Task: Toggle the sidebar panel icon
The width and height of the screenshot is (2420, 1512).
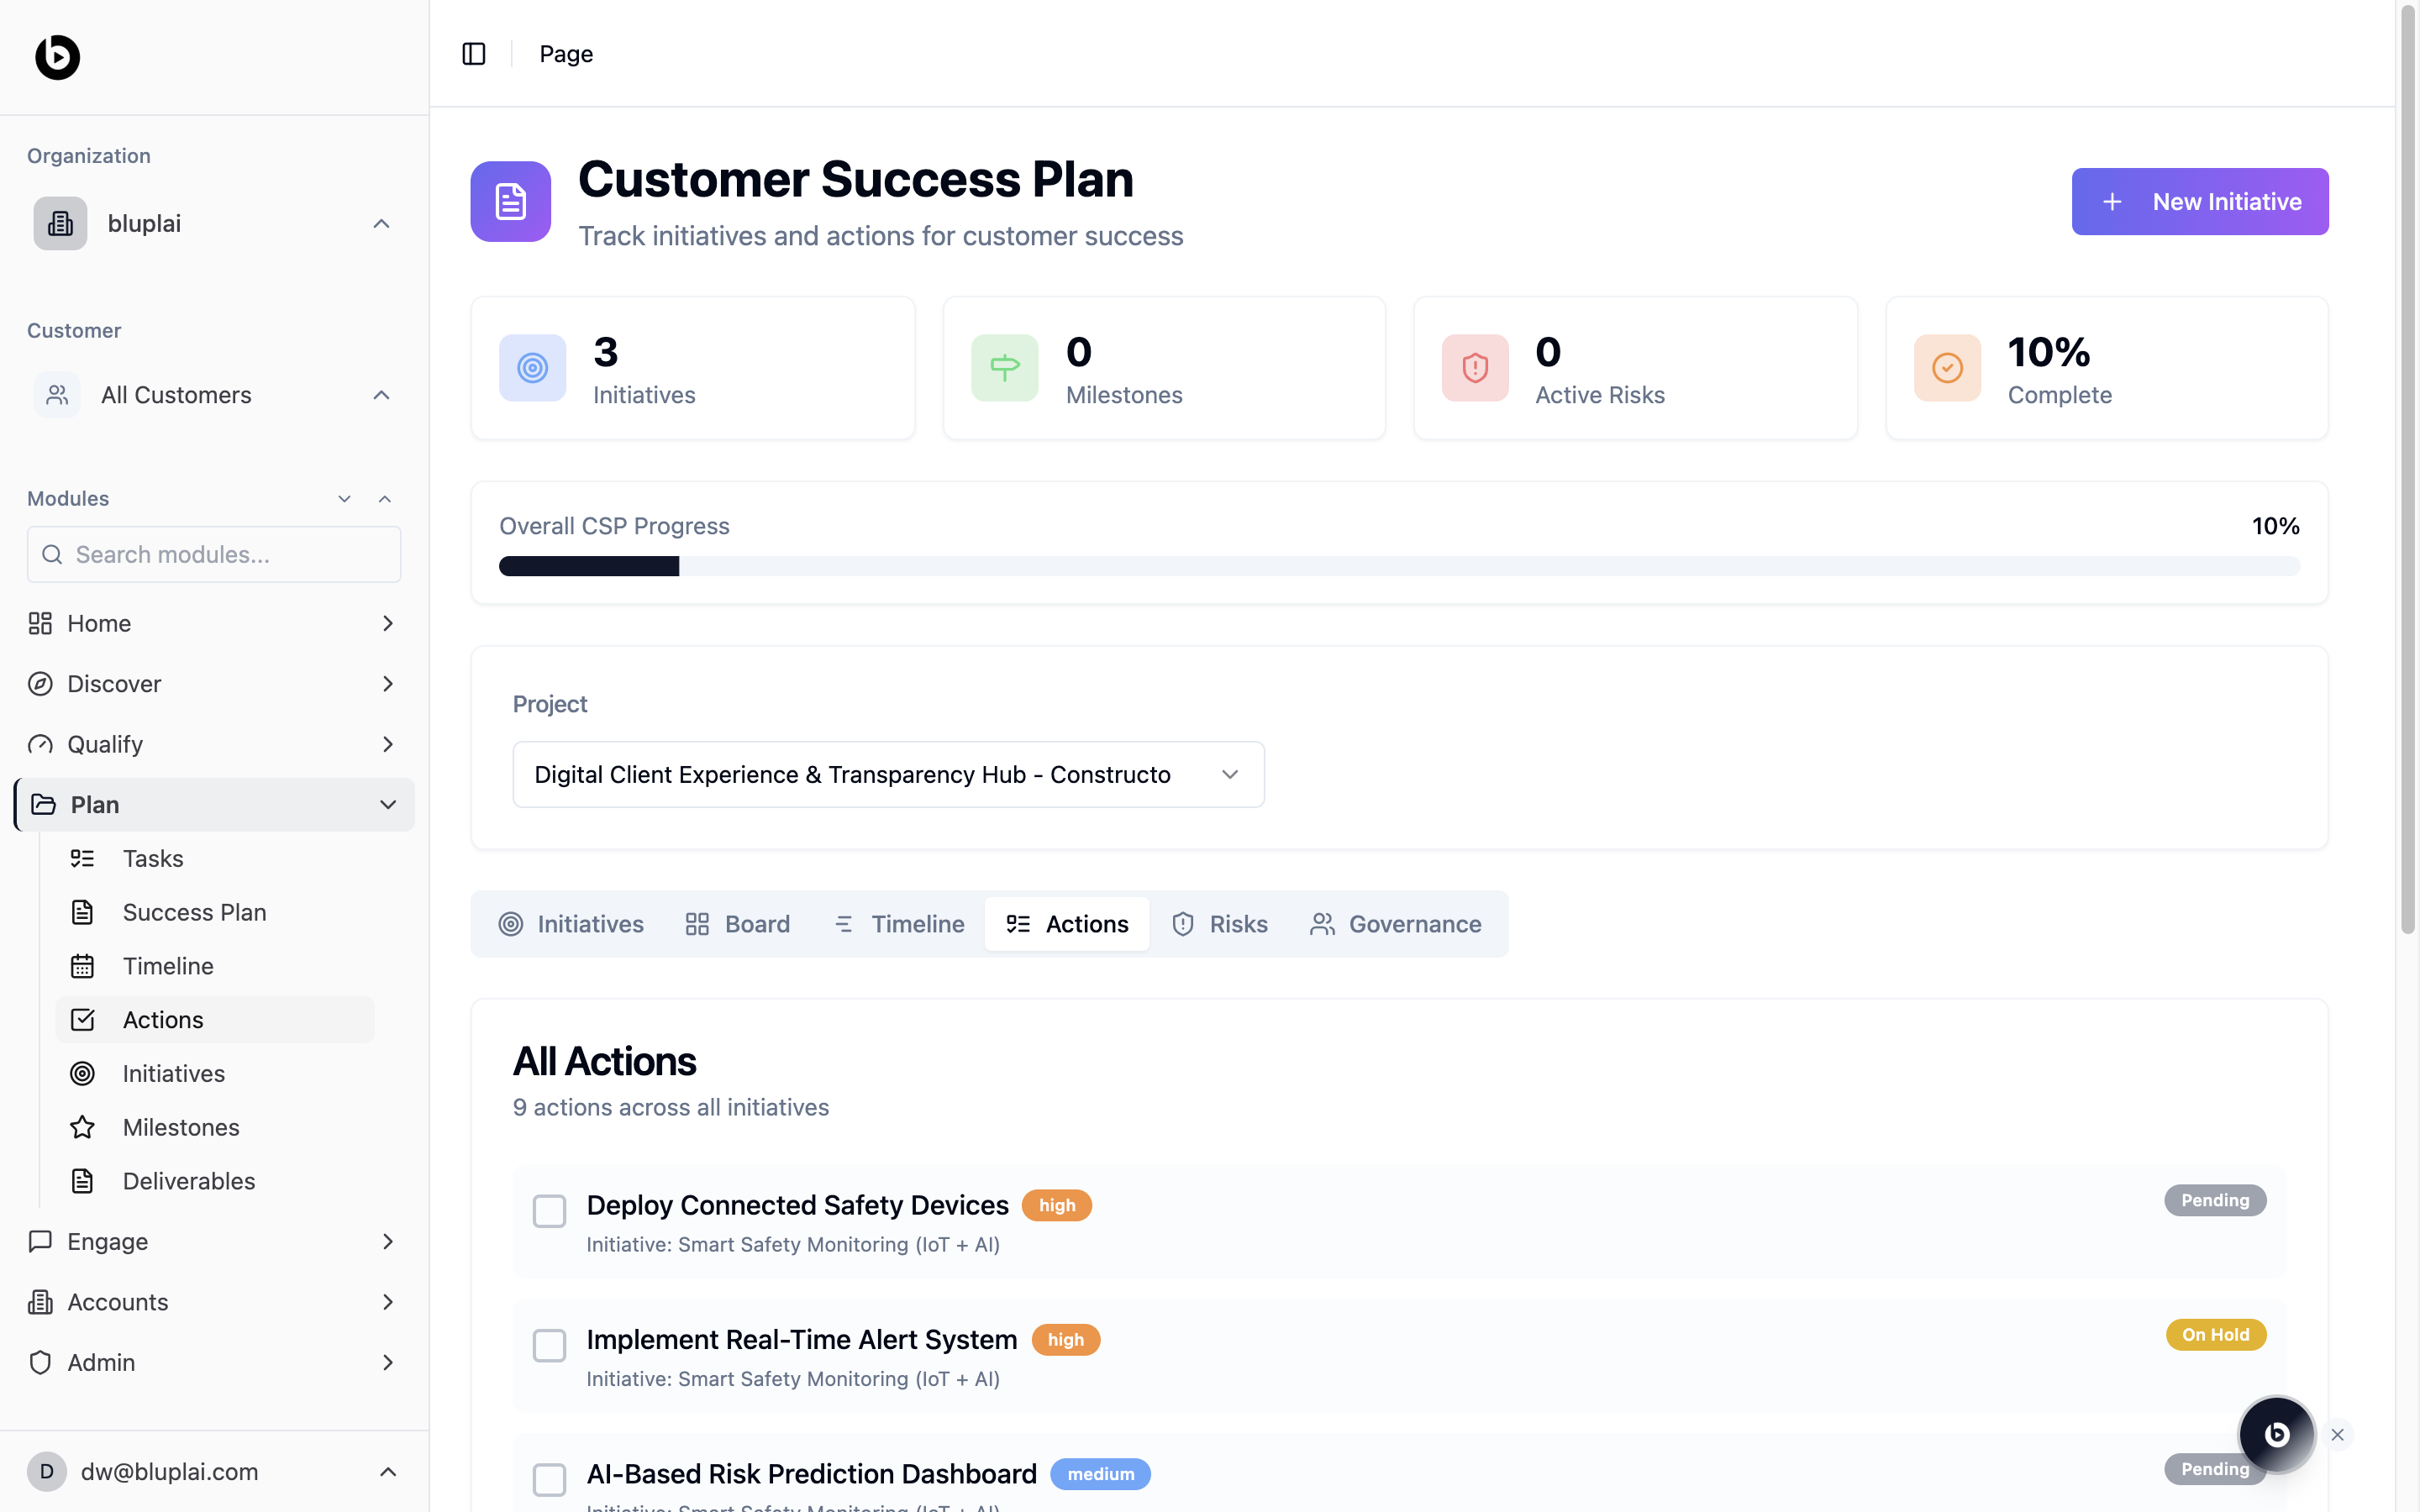Action: tap(474, 54)
